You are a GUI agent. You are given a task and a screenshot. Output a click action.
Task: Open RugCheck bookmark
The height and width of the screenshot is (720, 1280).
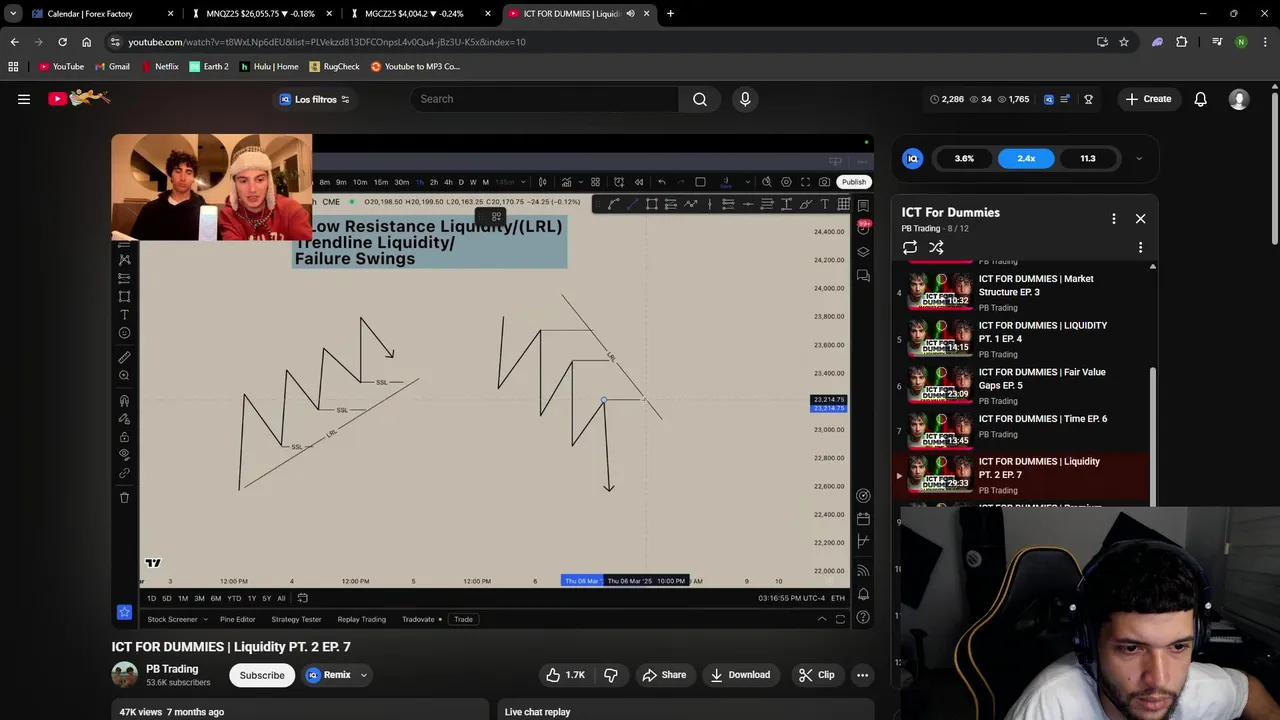point(334,67)
